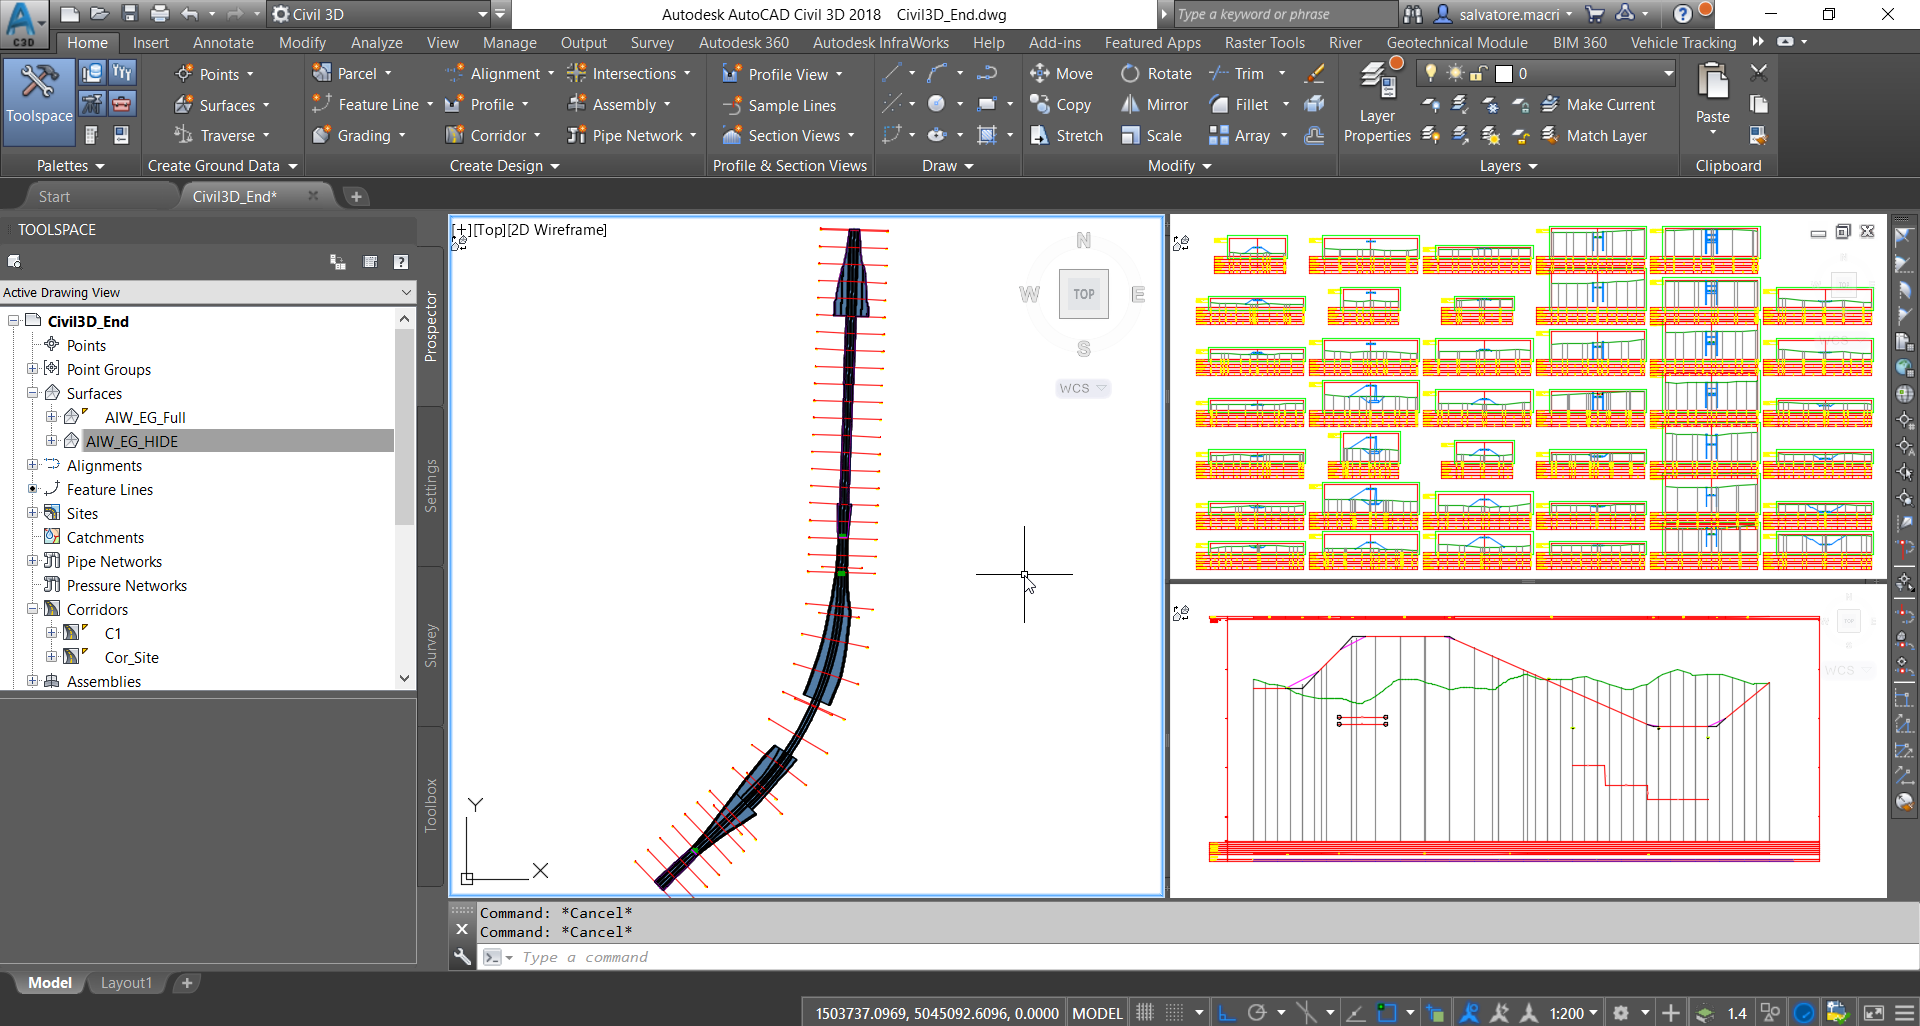Toggle the drawing grid display
The image size is (1920, 1026).
coord(1145,1013)
